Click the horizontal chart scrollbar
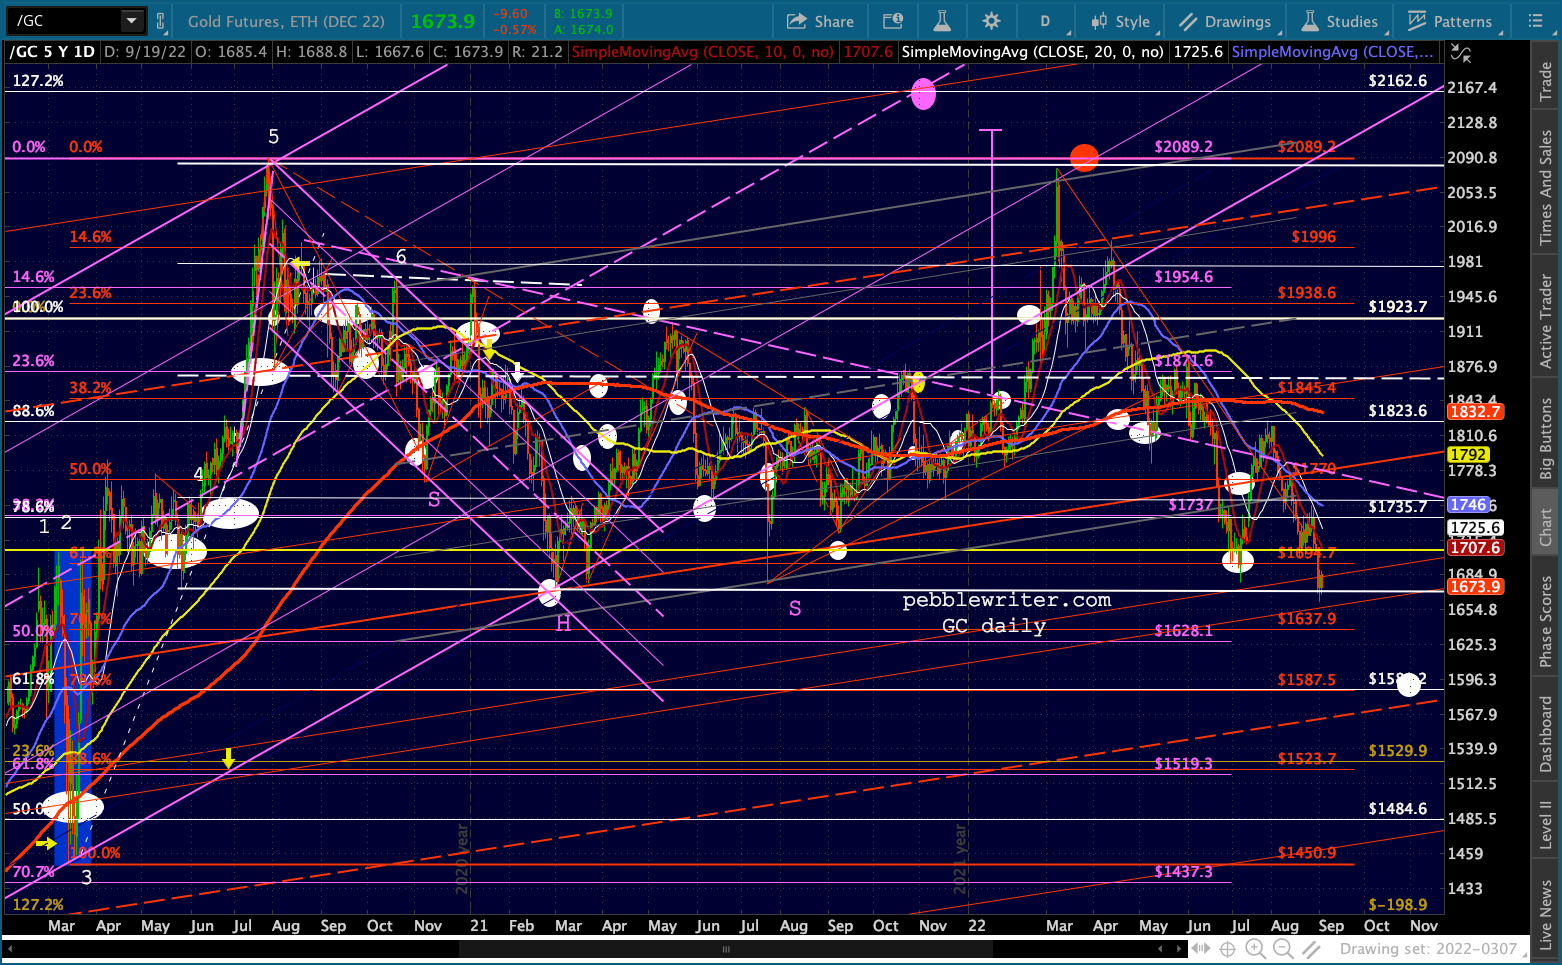1562x965 pixels. coord(727,949)
